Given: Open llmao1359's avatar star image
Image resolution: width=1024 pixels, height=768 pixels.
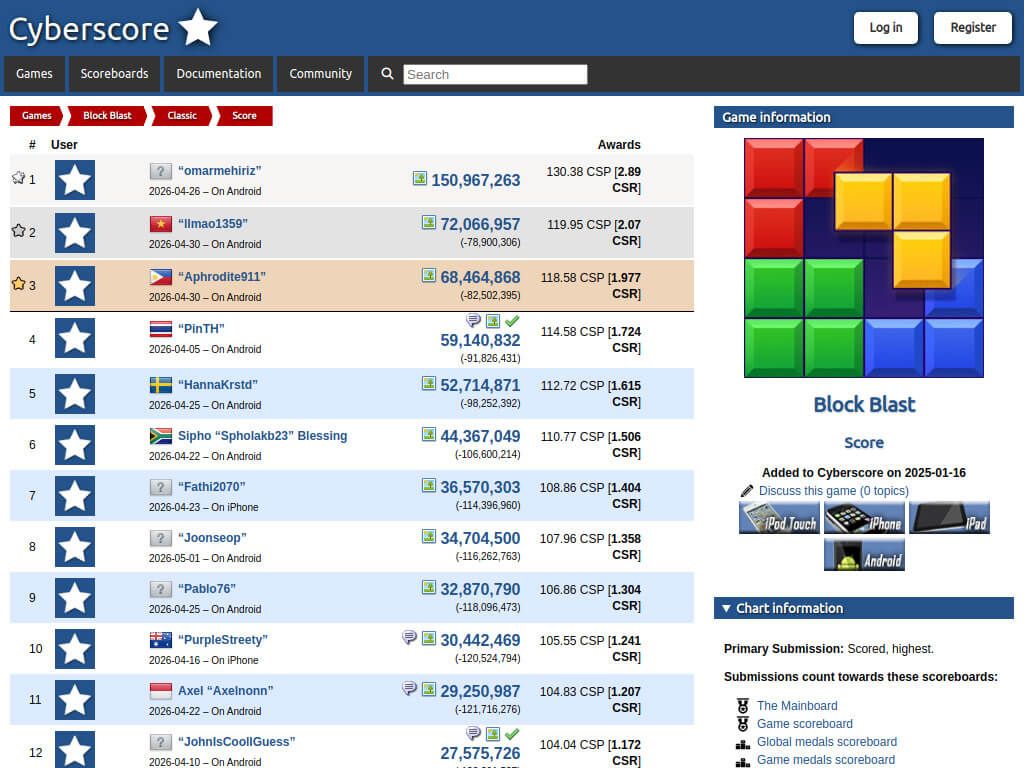Looking at the screenshot, I should pyautogui.click(x=74, y=232).
